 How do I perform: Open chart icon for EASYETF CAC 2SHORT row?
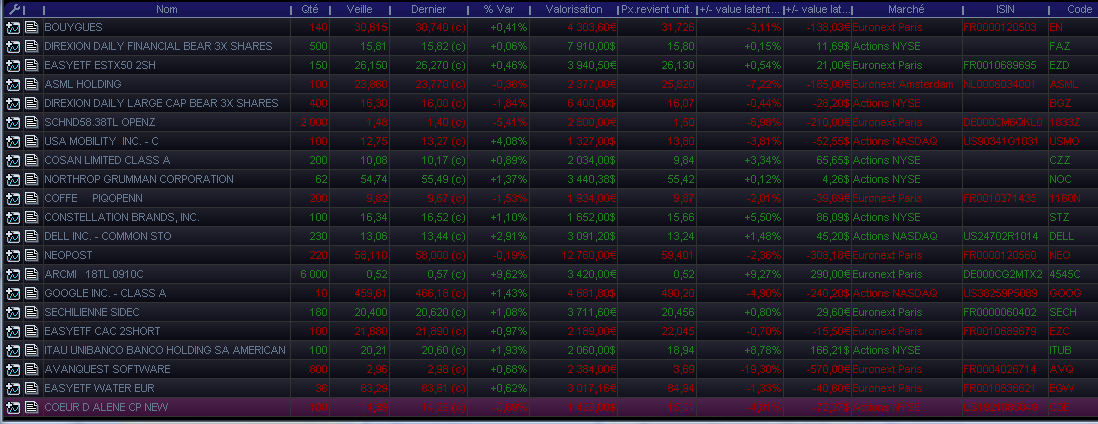click(x=13, y=331)
